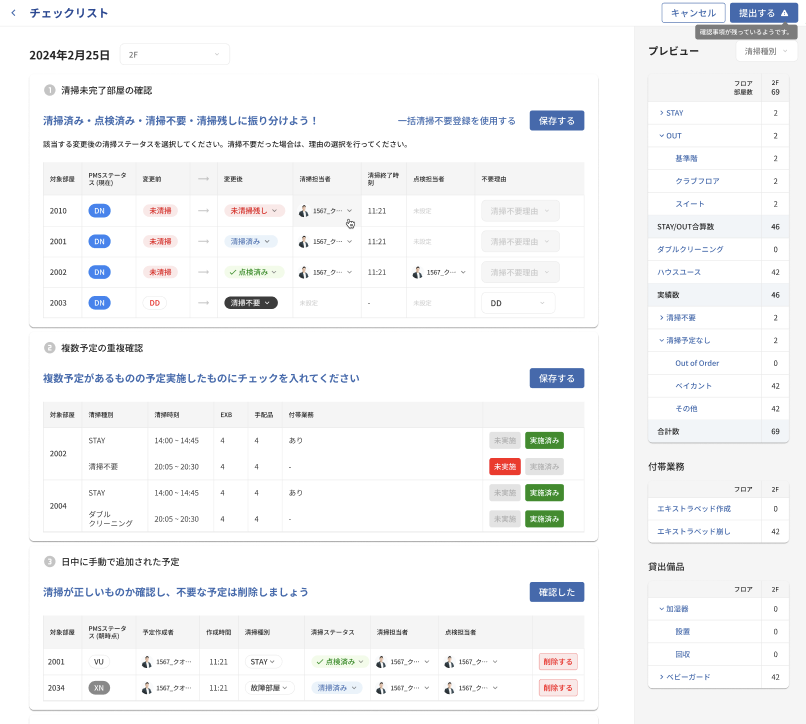Click the back arrow beside チェックリスト
806x724 pixels.
[13, 13]
